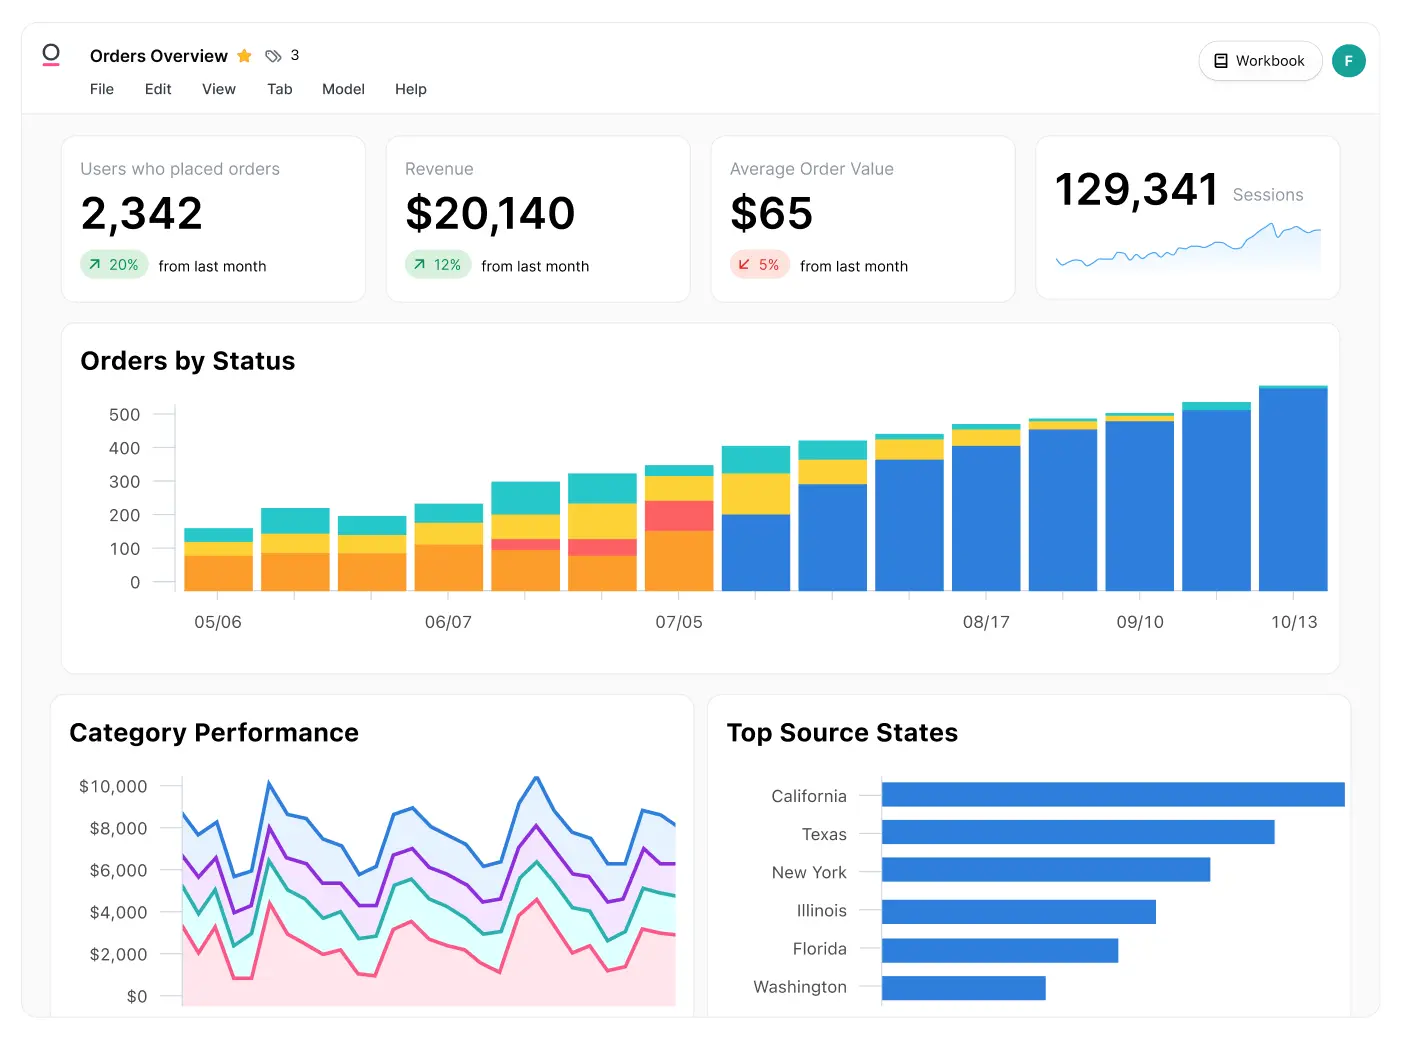Click the tallest blue bar at 10/13
The image size is (1401, 1037).
1293,490
